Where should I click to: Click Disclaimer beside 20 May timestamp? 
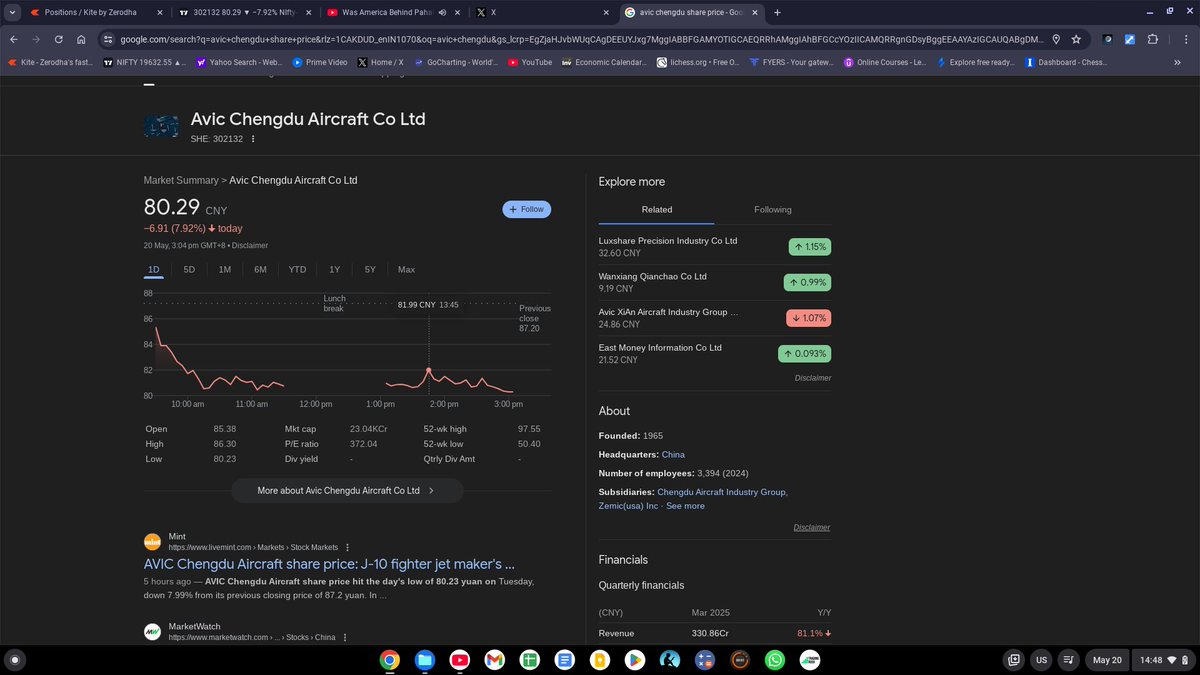point(250,245)
